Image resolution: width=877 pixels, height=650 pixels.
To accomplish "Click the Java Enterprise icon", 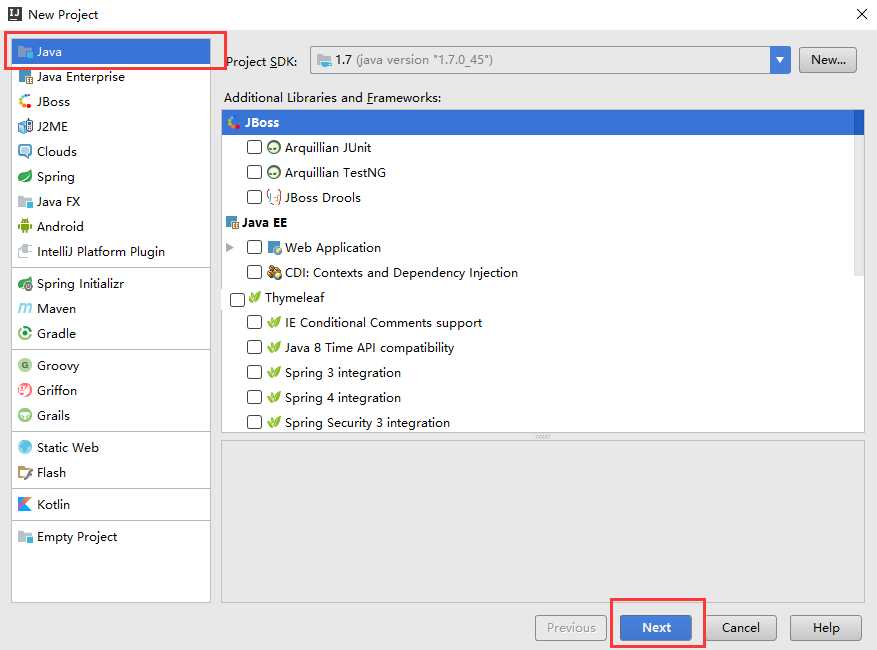I will [x=25, y=77].
